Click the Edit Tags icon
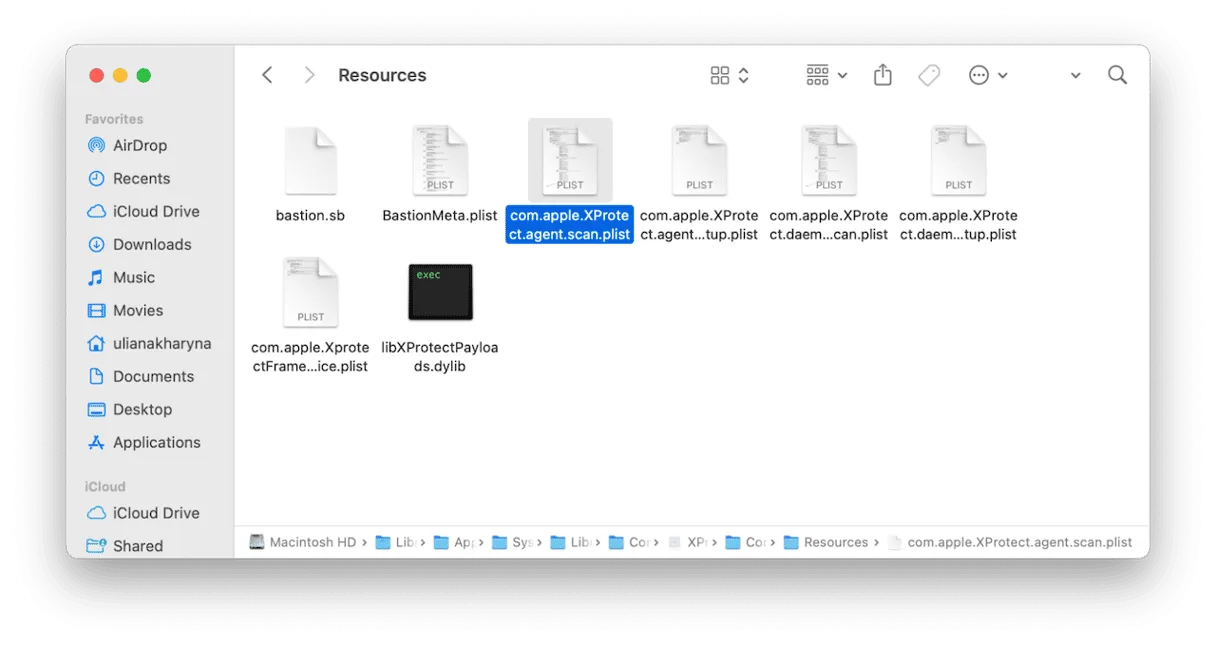The height and width of the screenshot is (646, 1216). click(x=929, y=75)
